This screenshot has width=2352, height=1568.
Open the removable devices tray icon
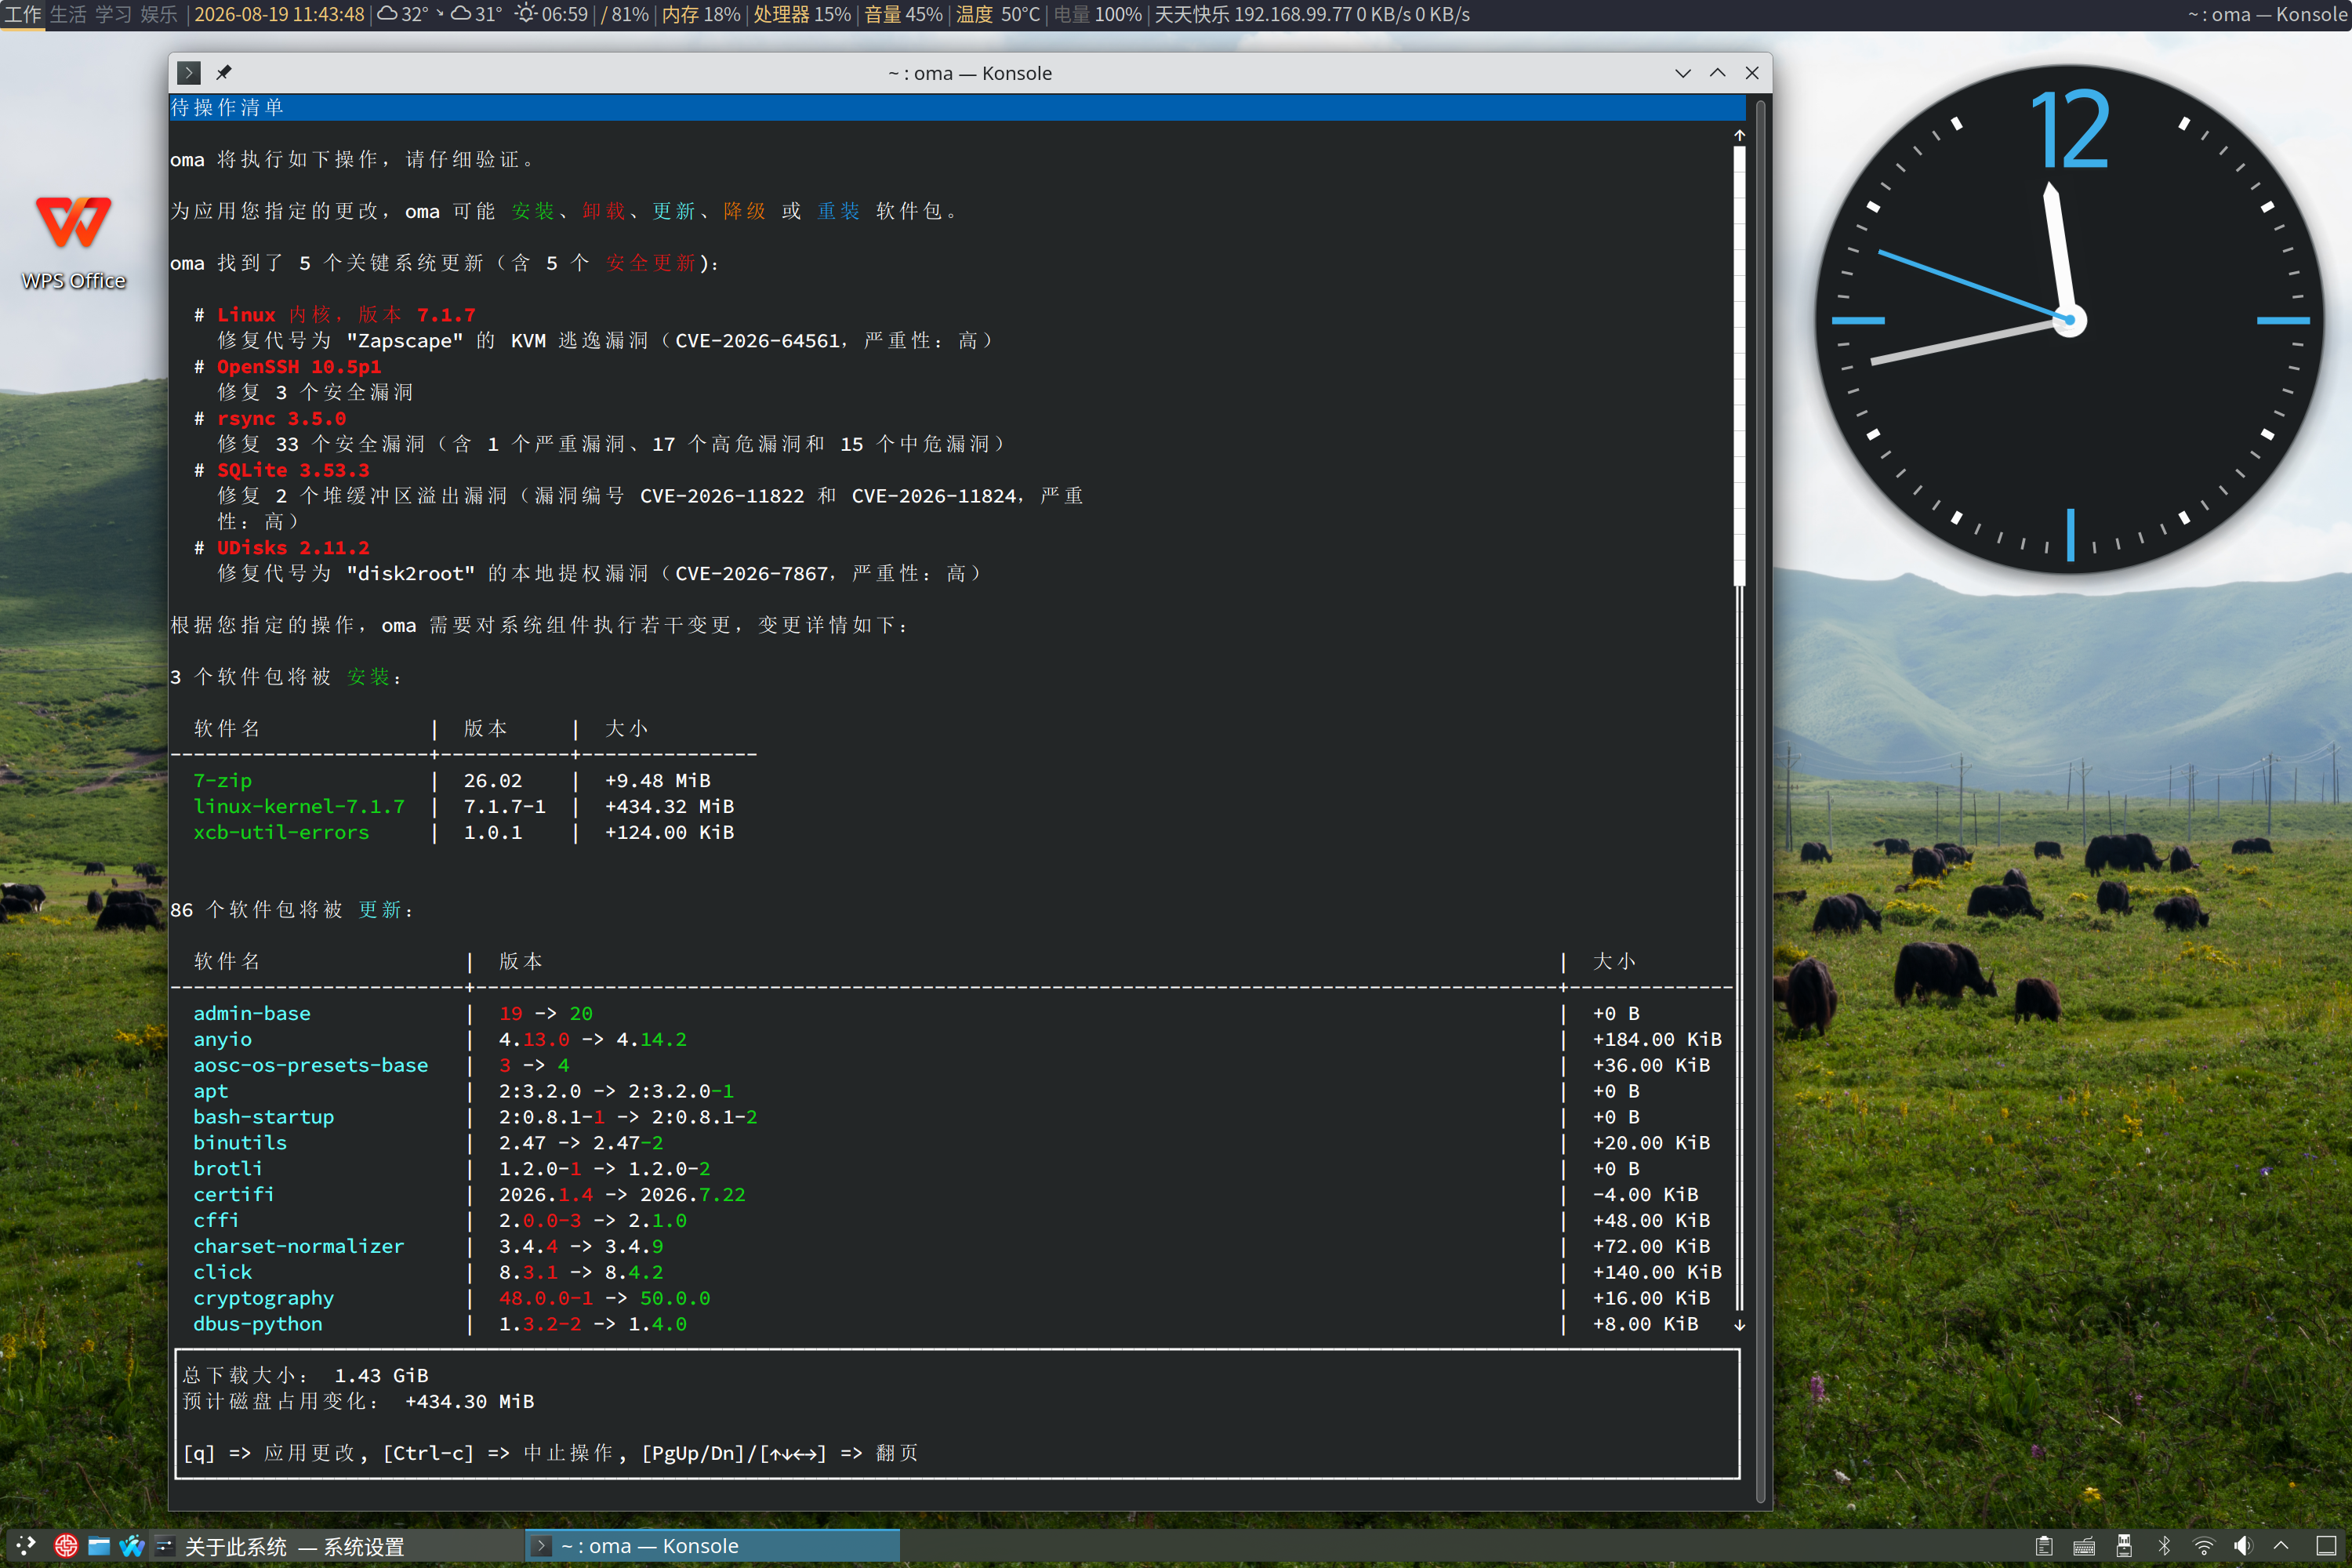pos(2124,1546)
